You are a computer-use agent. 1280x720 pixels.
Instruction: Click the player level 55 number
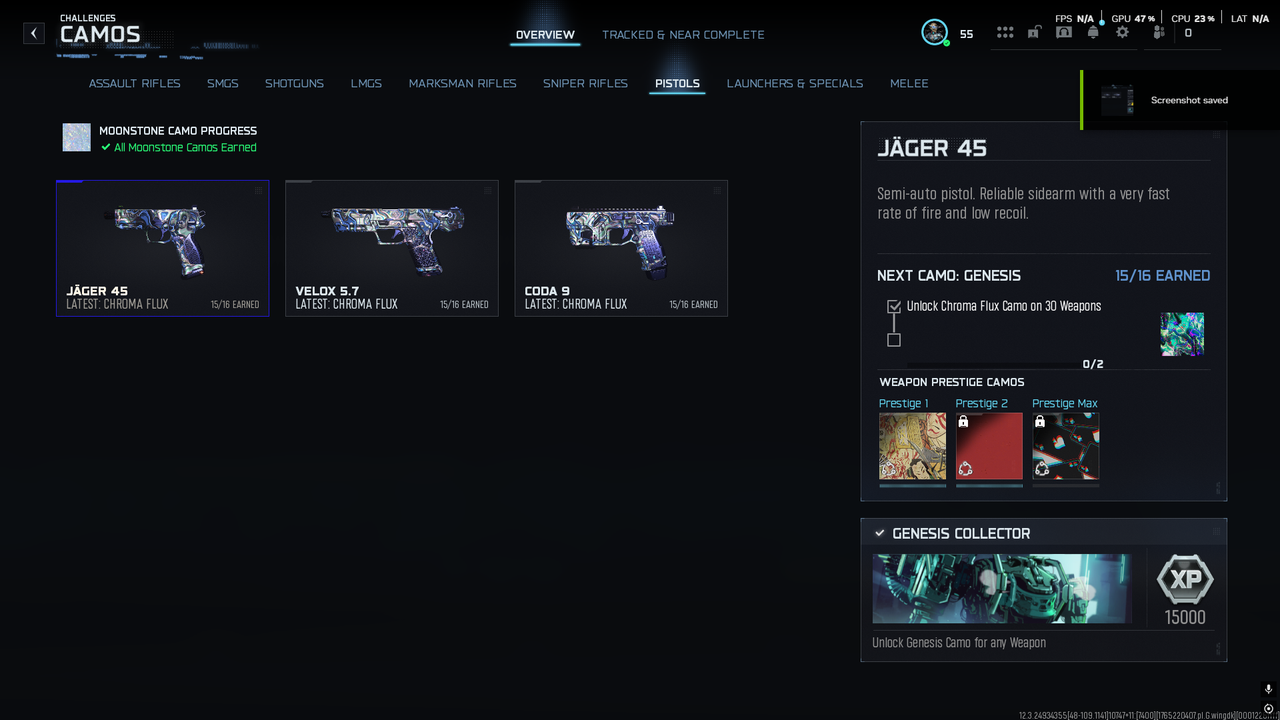tap(966, 34)
